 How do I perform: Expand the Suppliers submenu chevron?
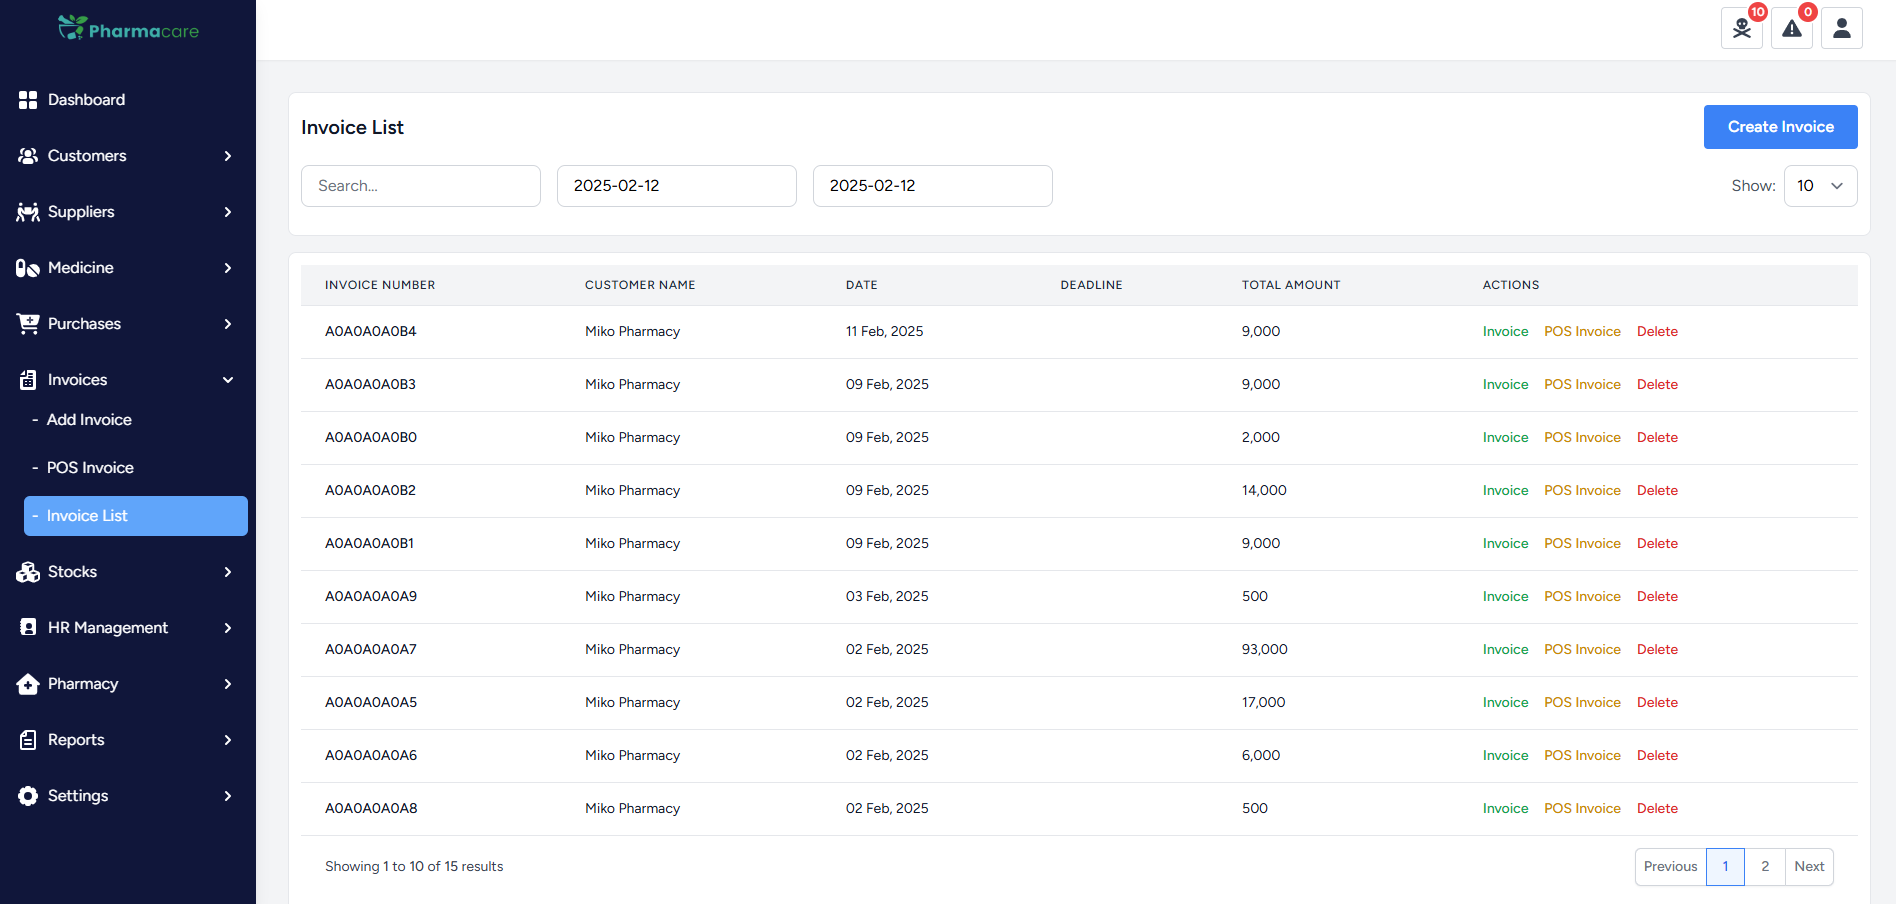pyautogui.click(x=228, y=212)
